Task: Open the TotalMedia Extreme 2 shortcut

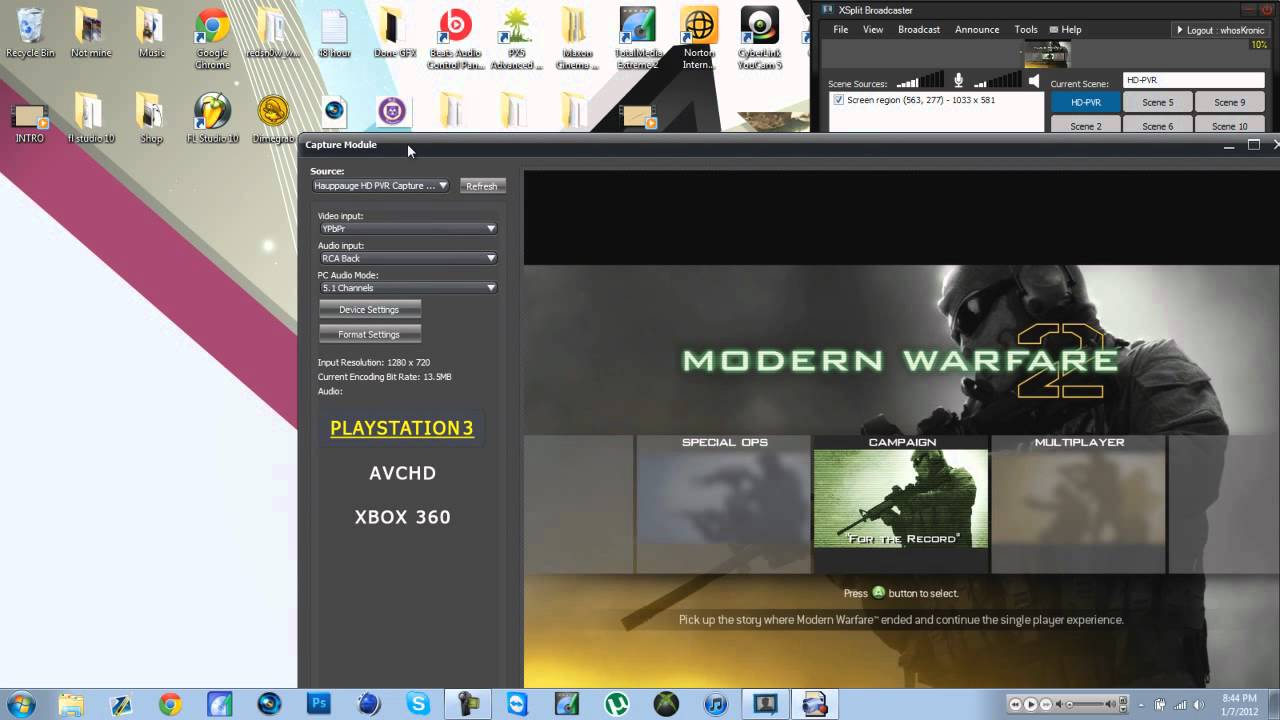Action: tap(637, 38)
